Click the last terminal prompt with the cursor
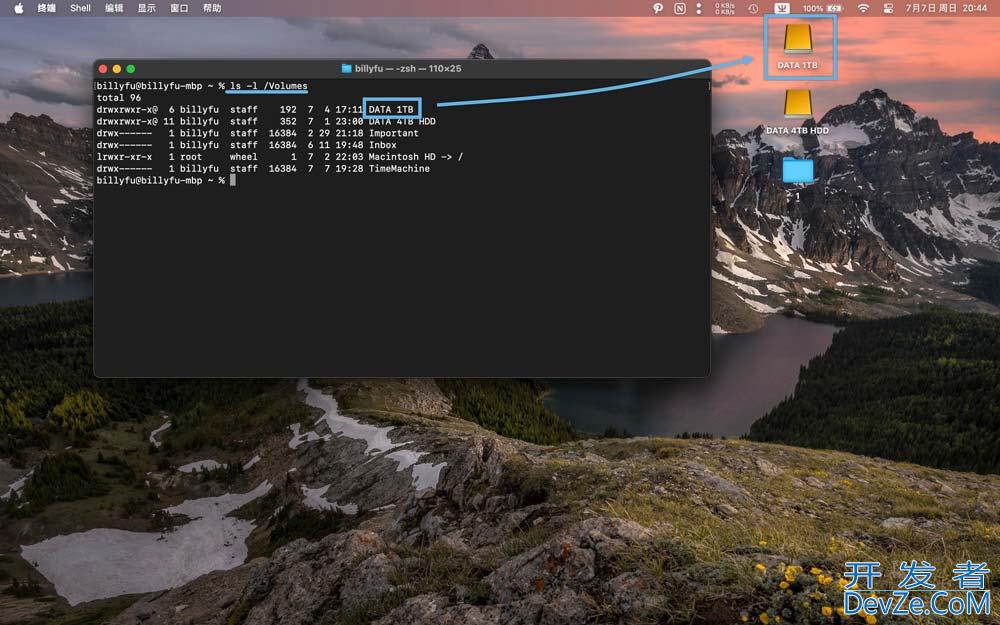The image size is (1000, 625). (166, 180)
